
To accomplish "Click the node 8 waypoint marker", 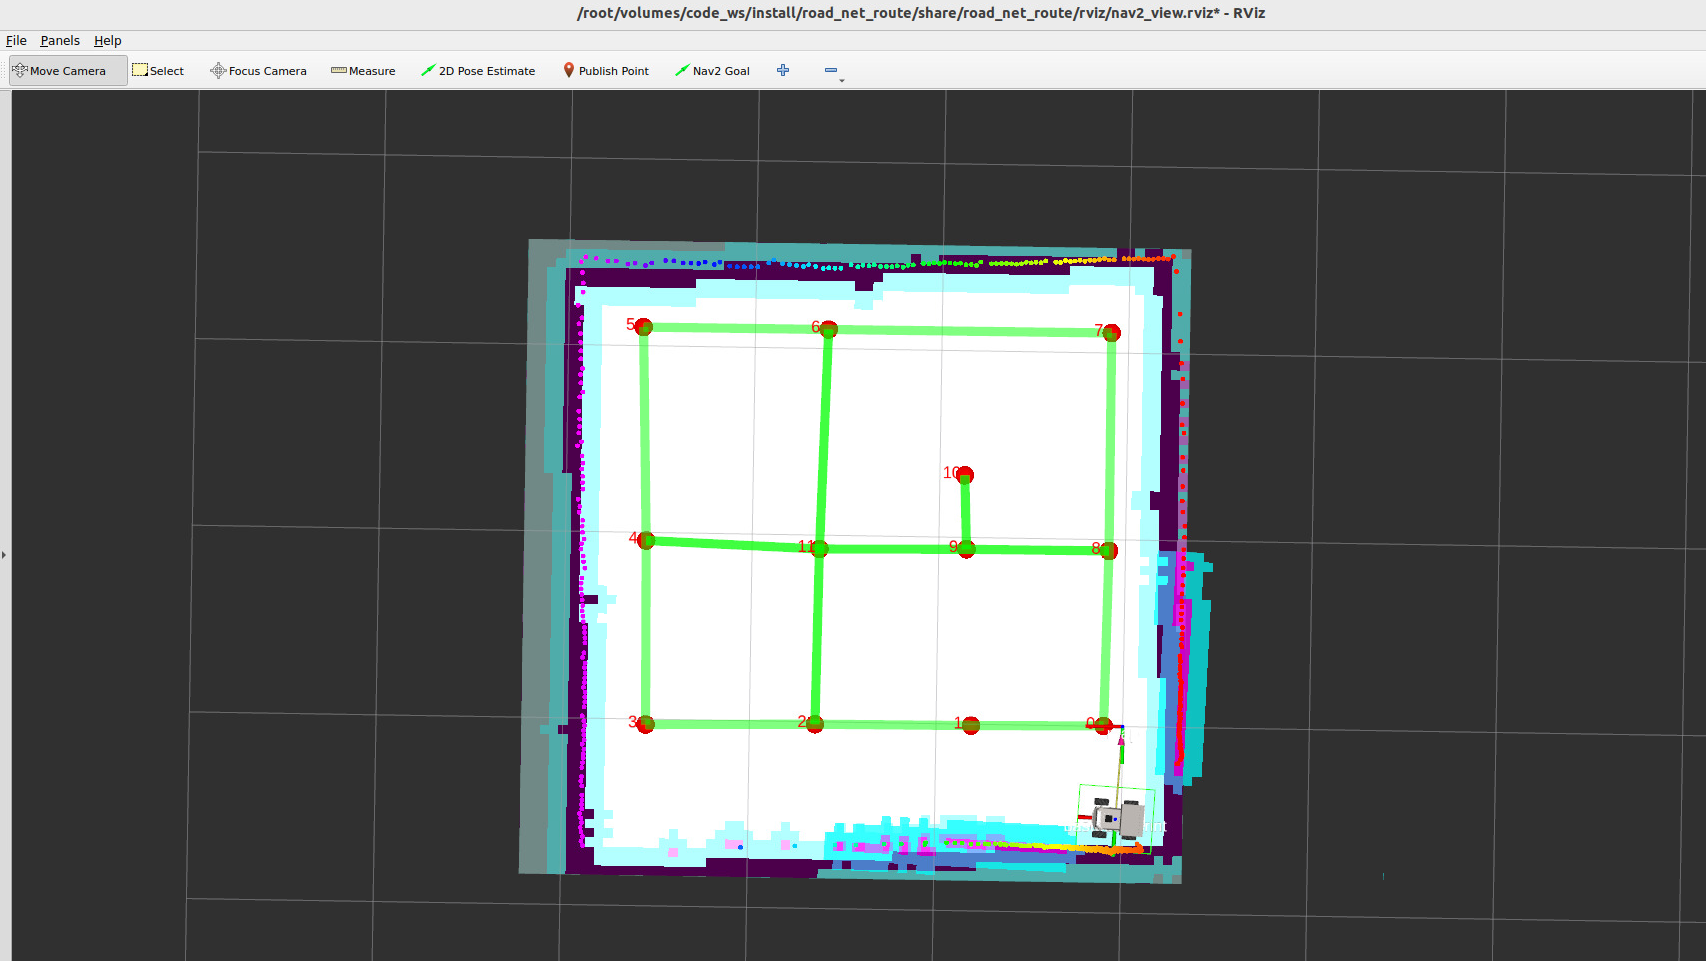I will pos(1109,551).
